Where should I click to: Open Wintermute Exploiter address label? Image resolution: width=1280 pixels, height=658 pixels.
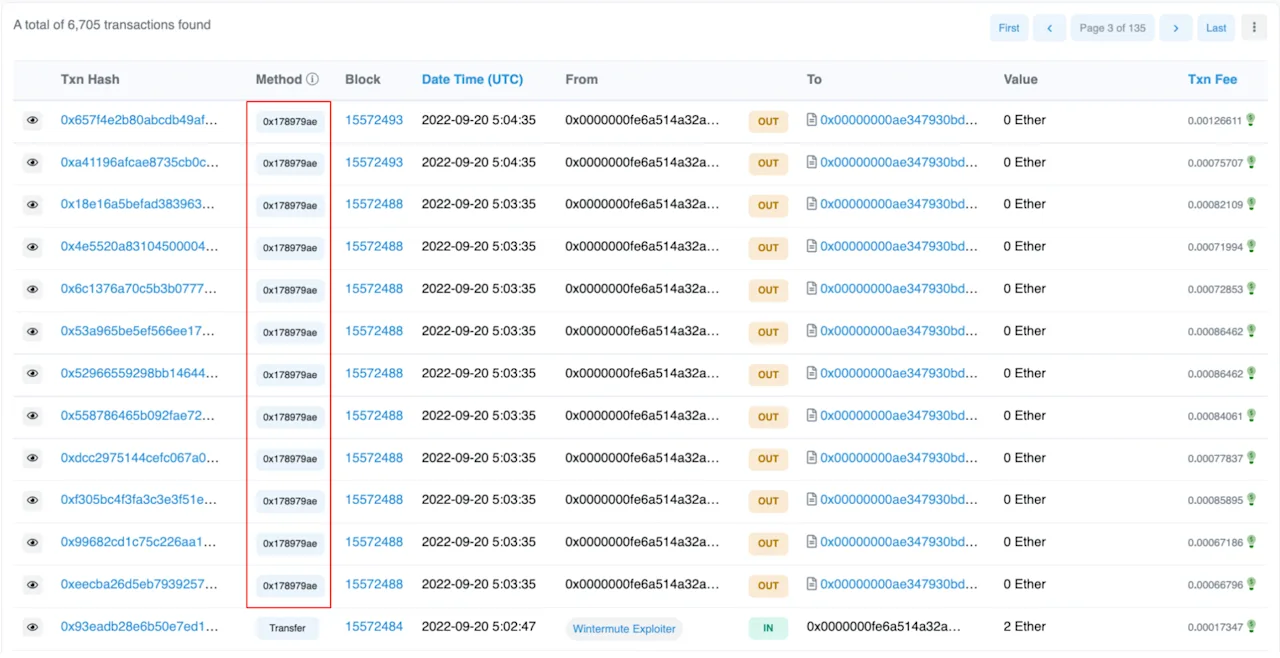tap(625, 629)
